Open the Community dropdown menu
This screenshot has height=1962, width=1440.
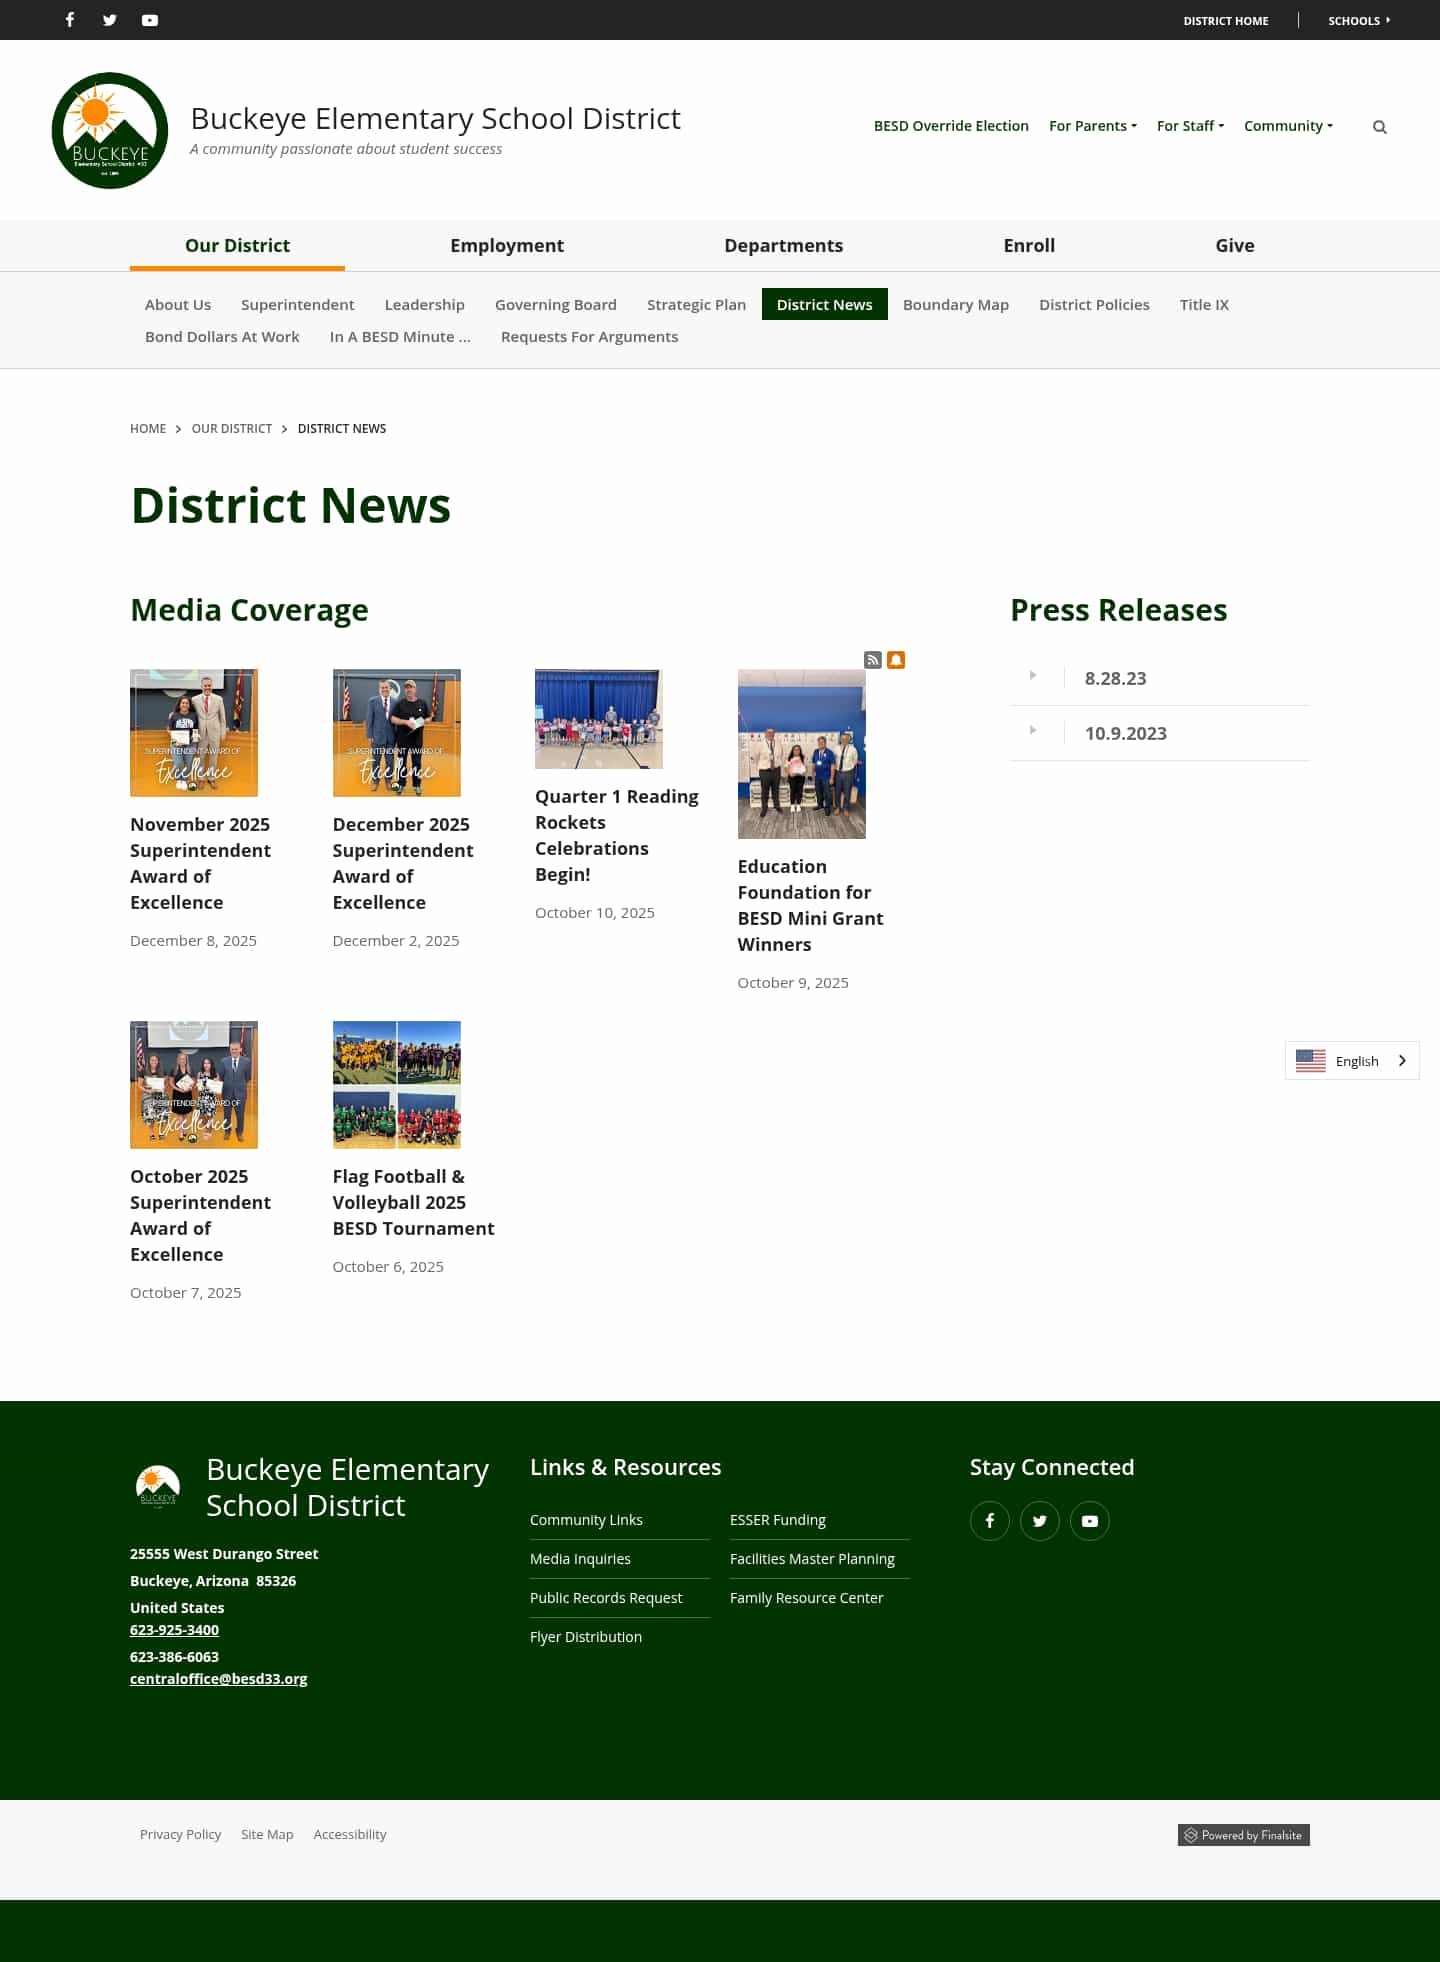tap(1288, 126)
